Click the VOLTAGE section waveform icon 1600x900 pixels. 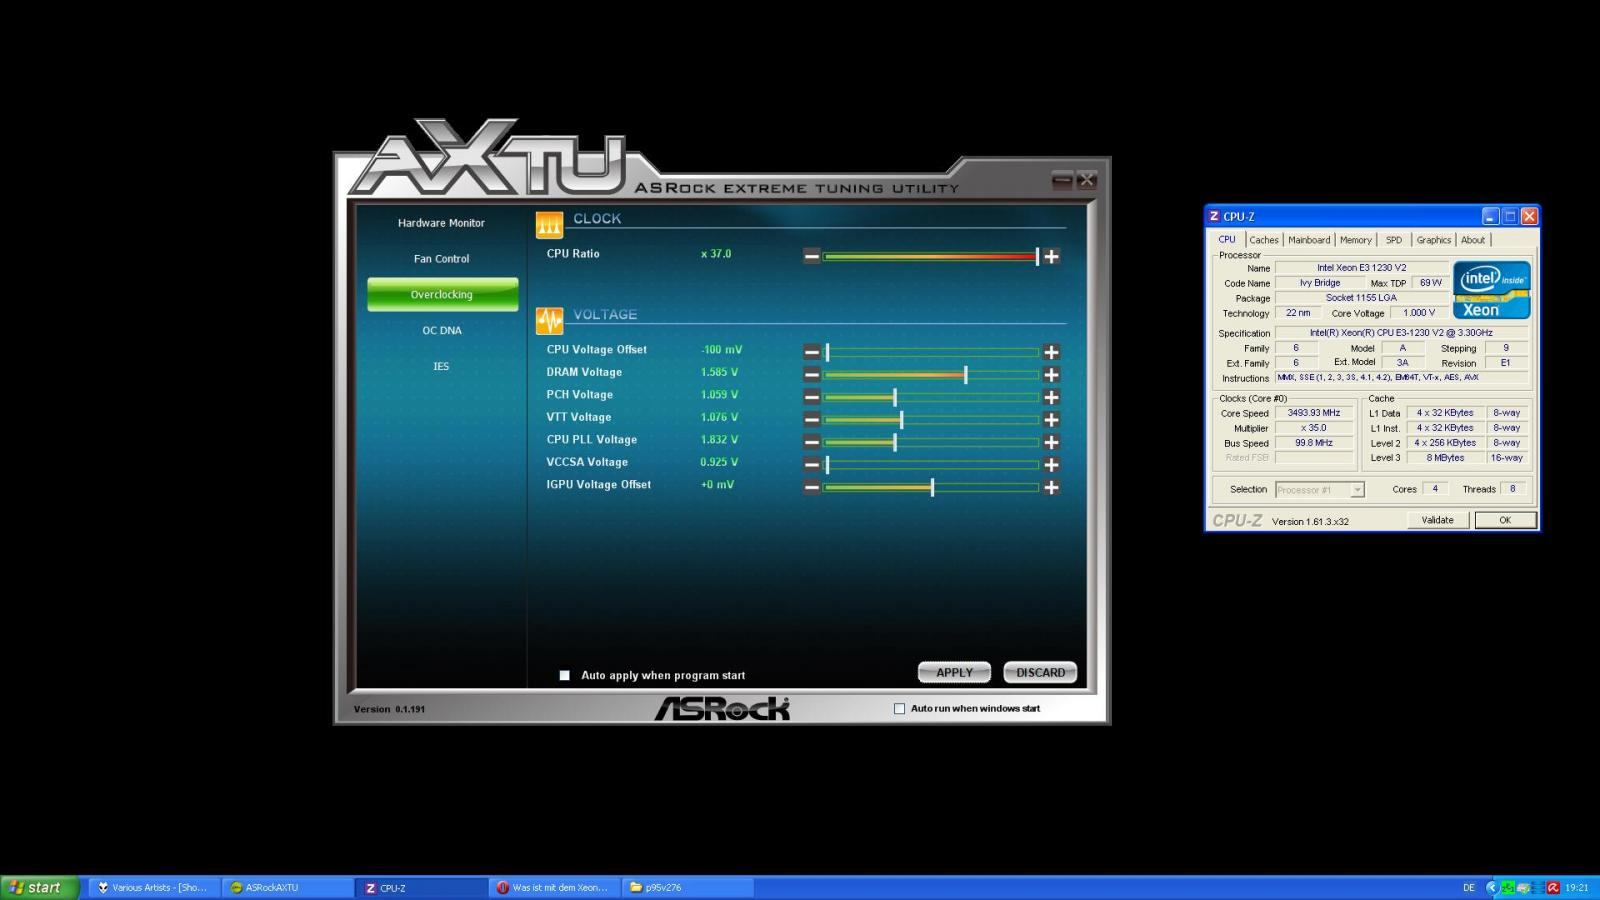coord(549,320)
